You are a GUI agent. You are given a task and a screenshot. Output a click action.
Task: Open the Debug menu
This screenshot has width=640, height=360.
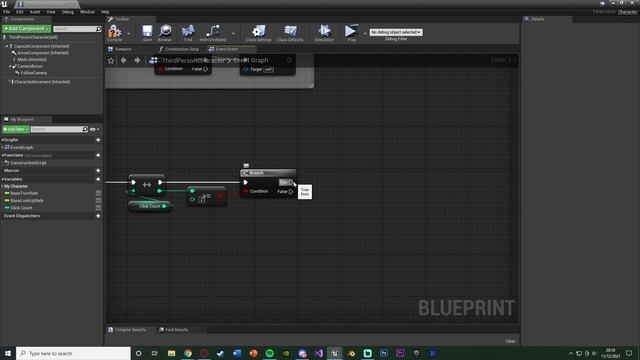coord(68,12)
